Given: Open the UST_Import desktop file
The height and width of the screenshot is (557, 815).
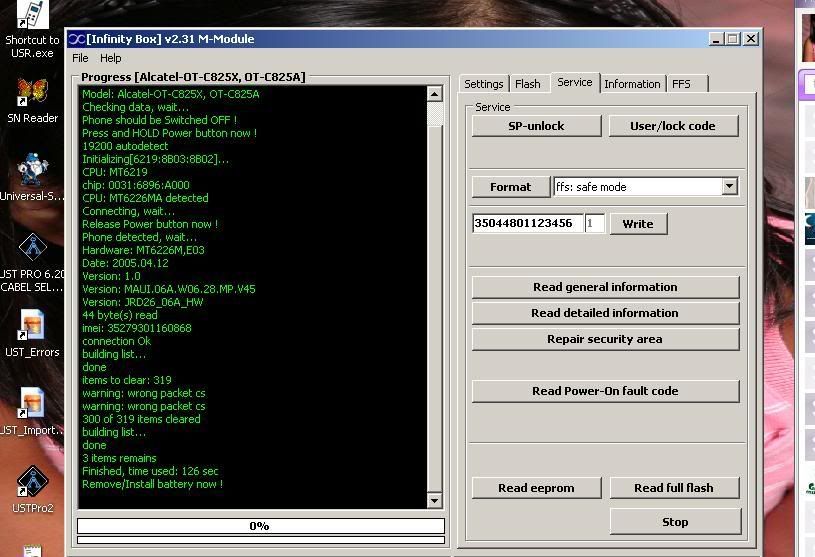Looking at the screenshot, I should point(33,406).
